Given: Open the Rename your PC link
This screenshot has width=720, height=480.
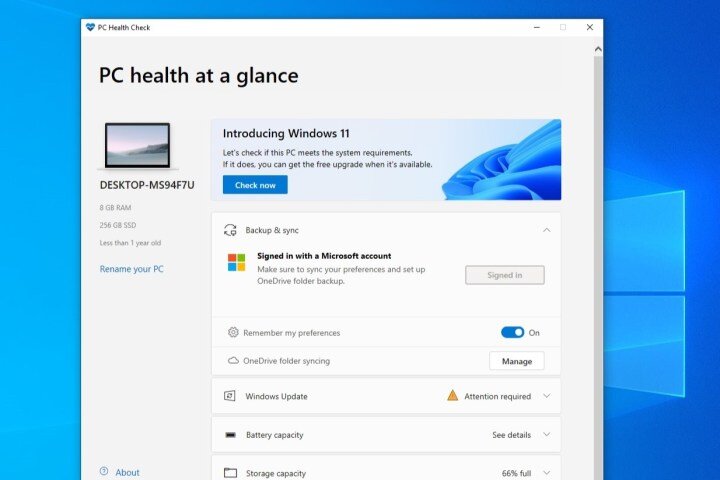Looking at the screenshot, I should click(x=131, y=269).
